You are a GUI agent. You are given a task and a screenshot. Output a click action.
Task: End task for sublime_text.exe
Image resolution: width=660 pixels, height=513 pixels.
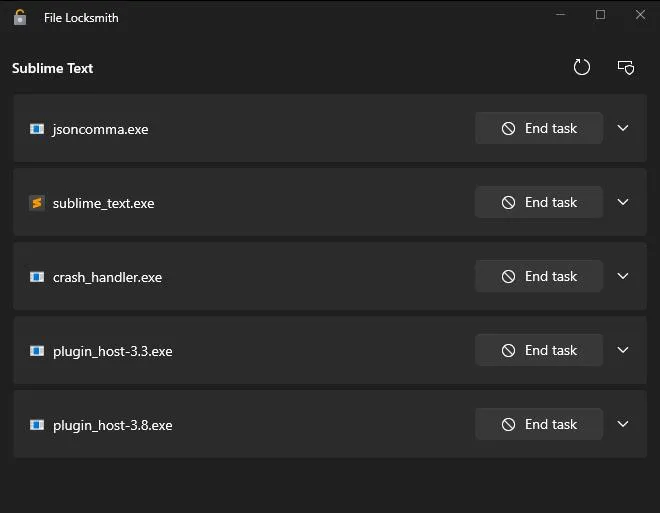coord(539,202)
